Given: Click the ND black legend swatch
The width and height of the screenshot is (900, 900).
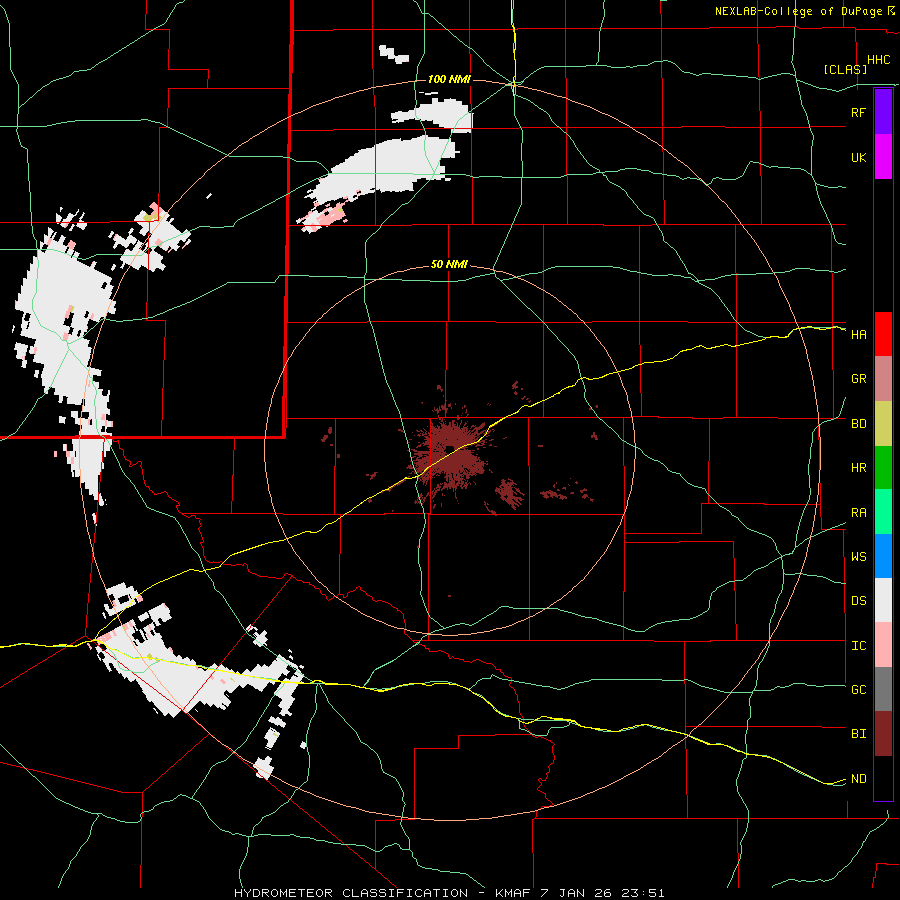Looking at the screenshot, I should point(883,778).
